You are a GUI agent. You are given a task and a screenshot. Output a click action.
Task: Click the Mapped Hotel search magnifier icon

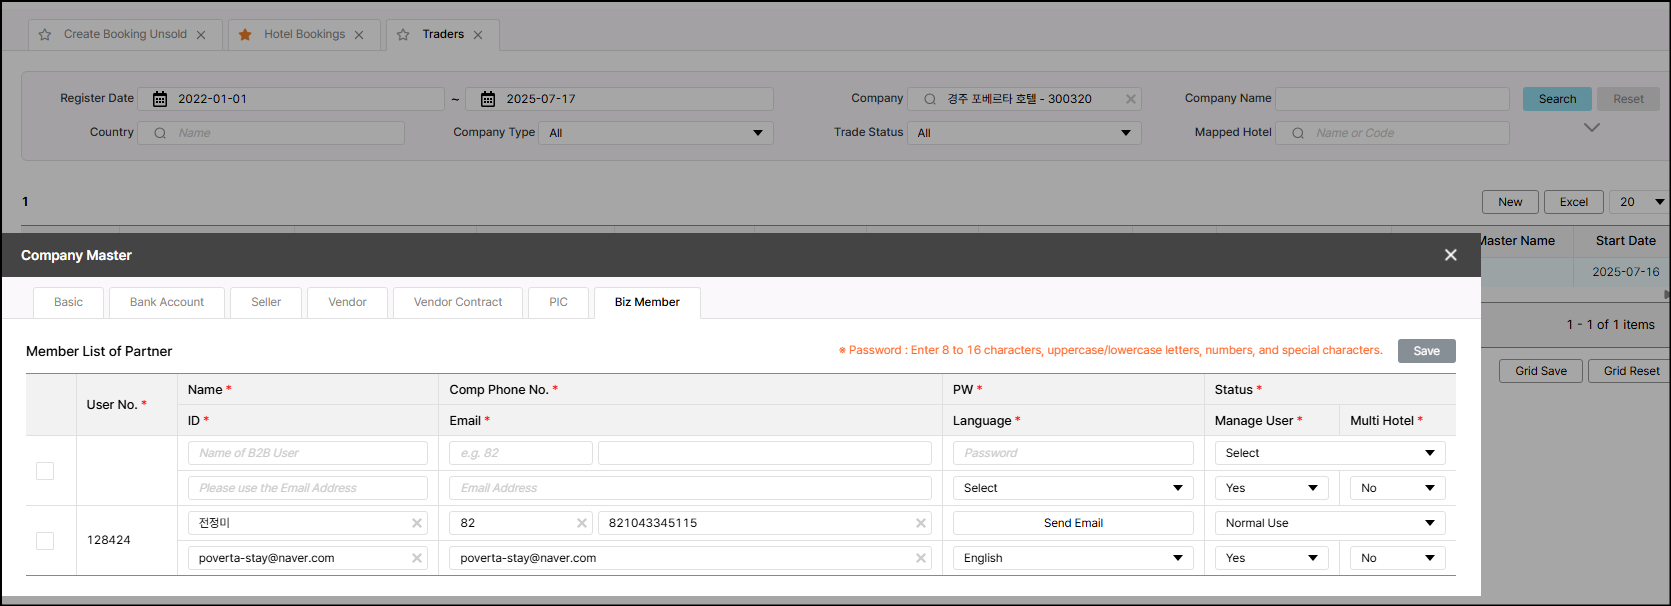point(1297,133)
